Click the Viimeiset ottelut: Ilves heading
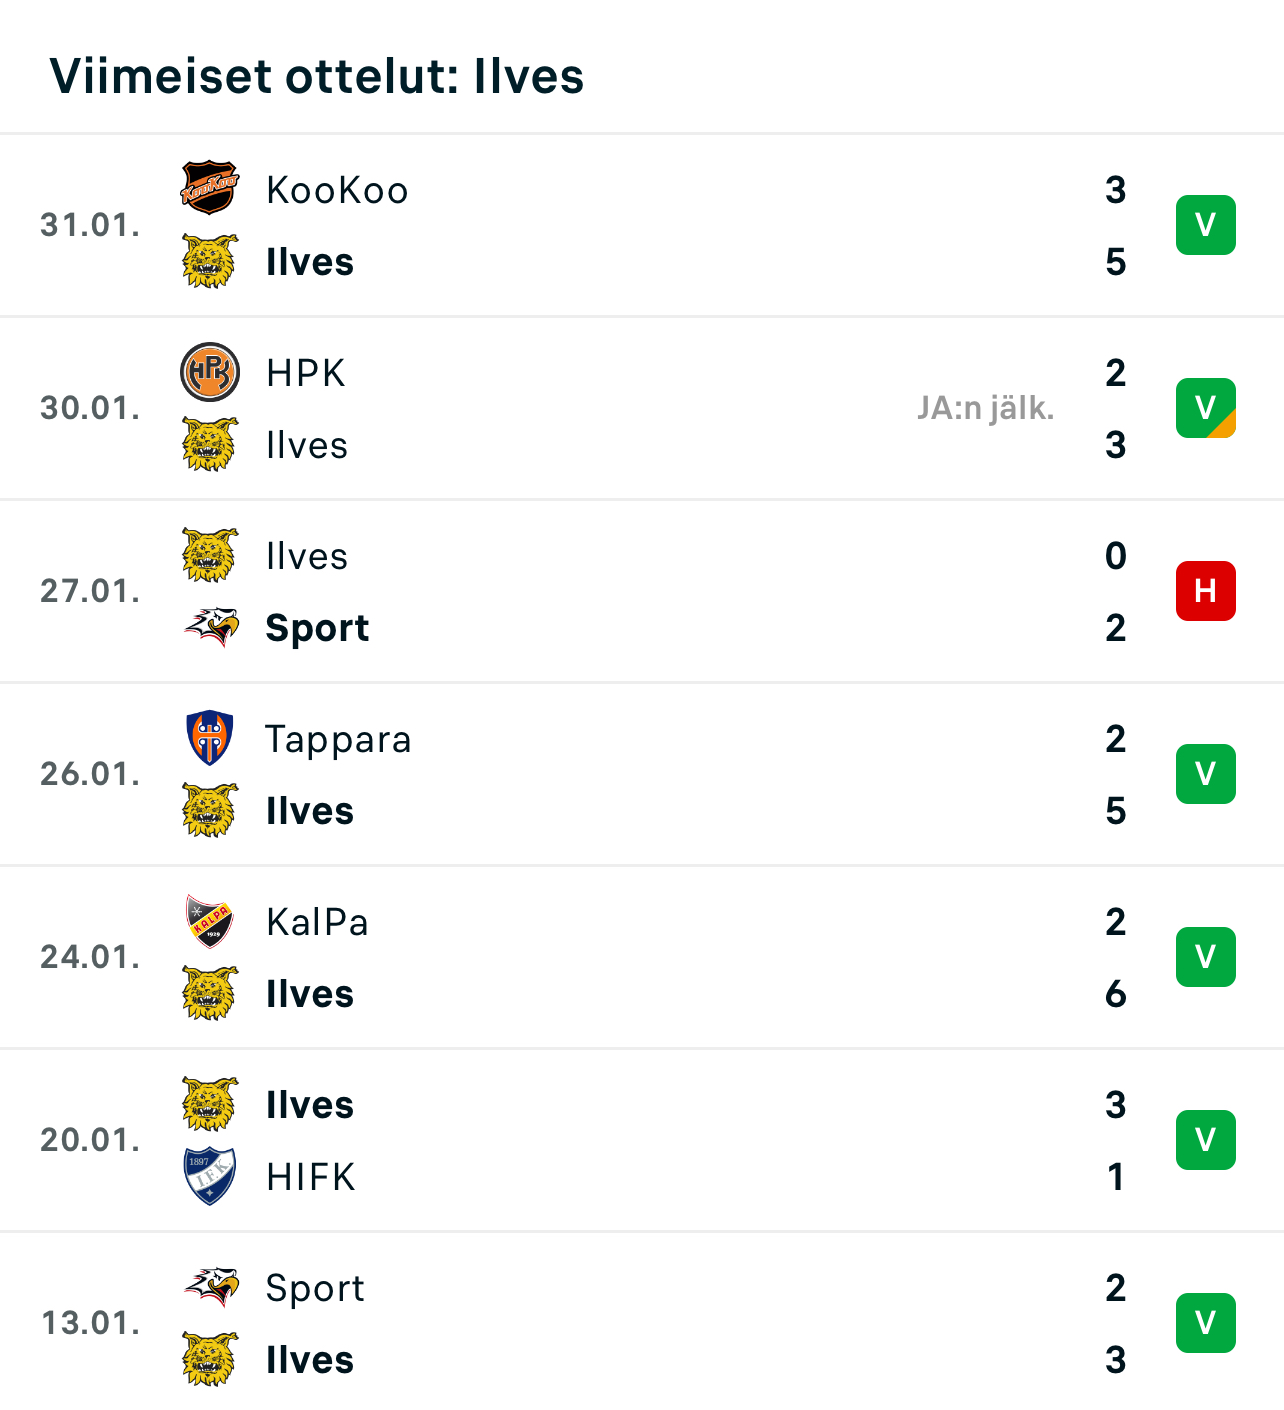 pos(316,76)
